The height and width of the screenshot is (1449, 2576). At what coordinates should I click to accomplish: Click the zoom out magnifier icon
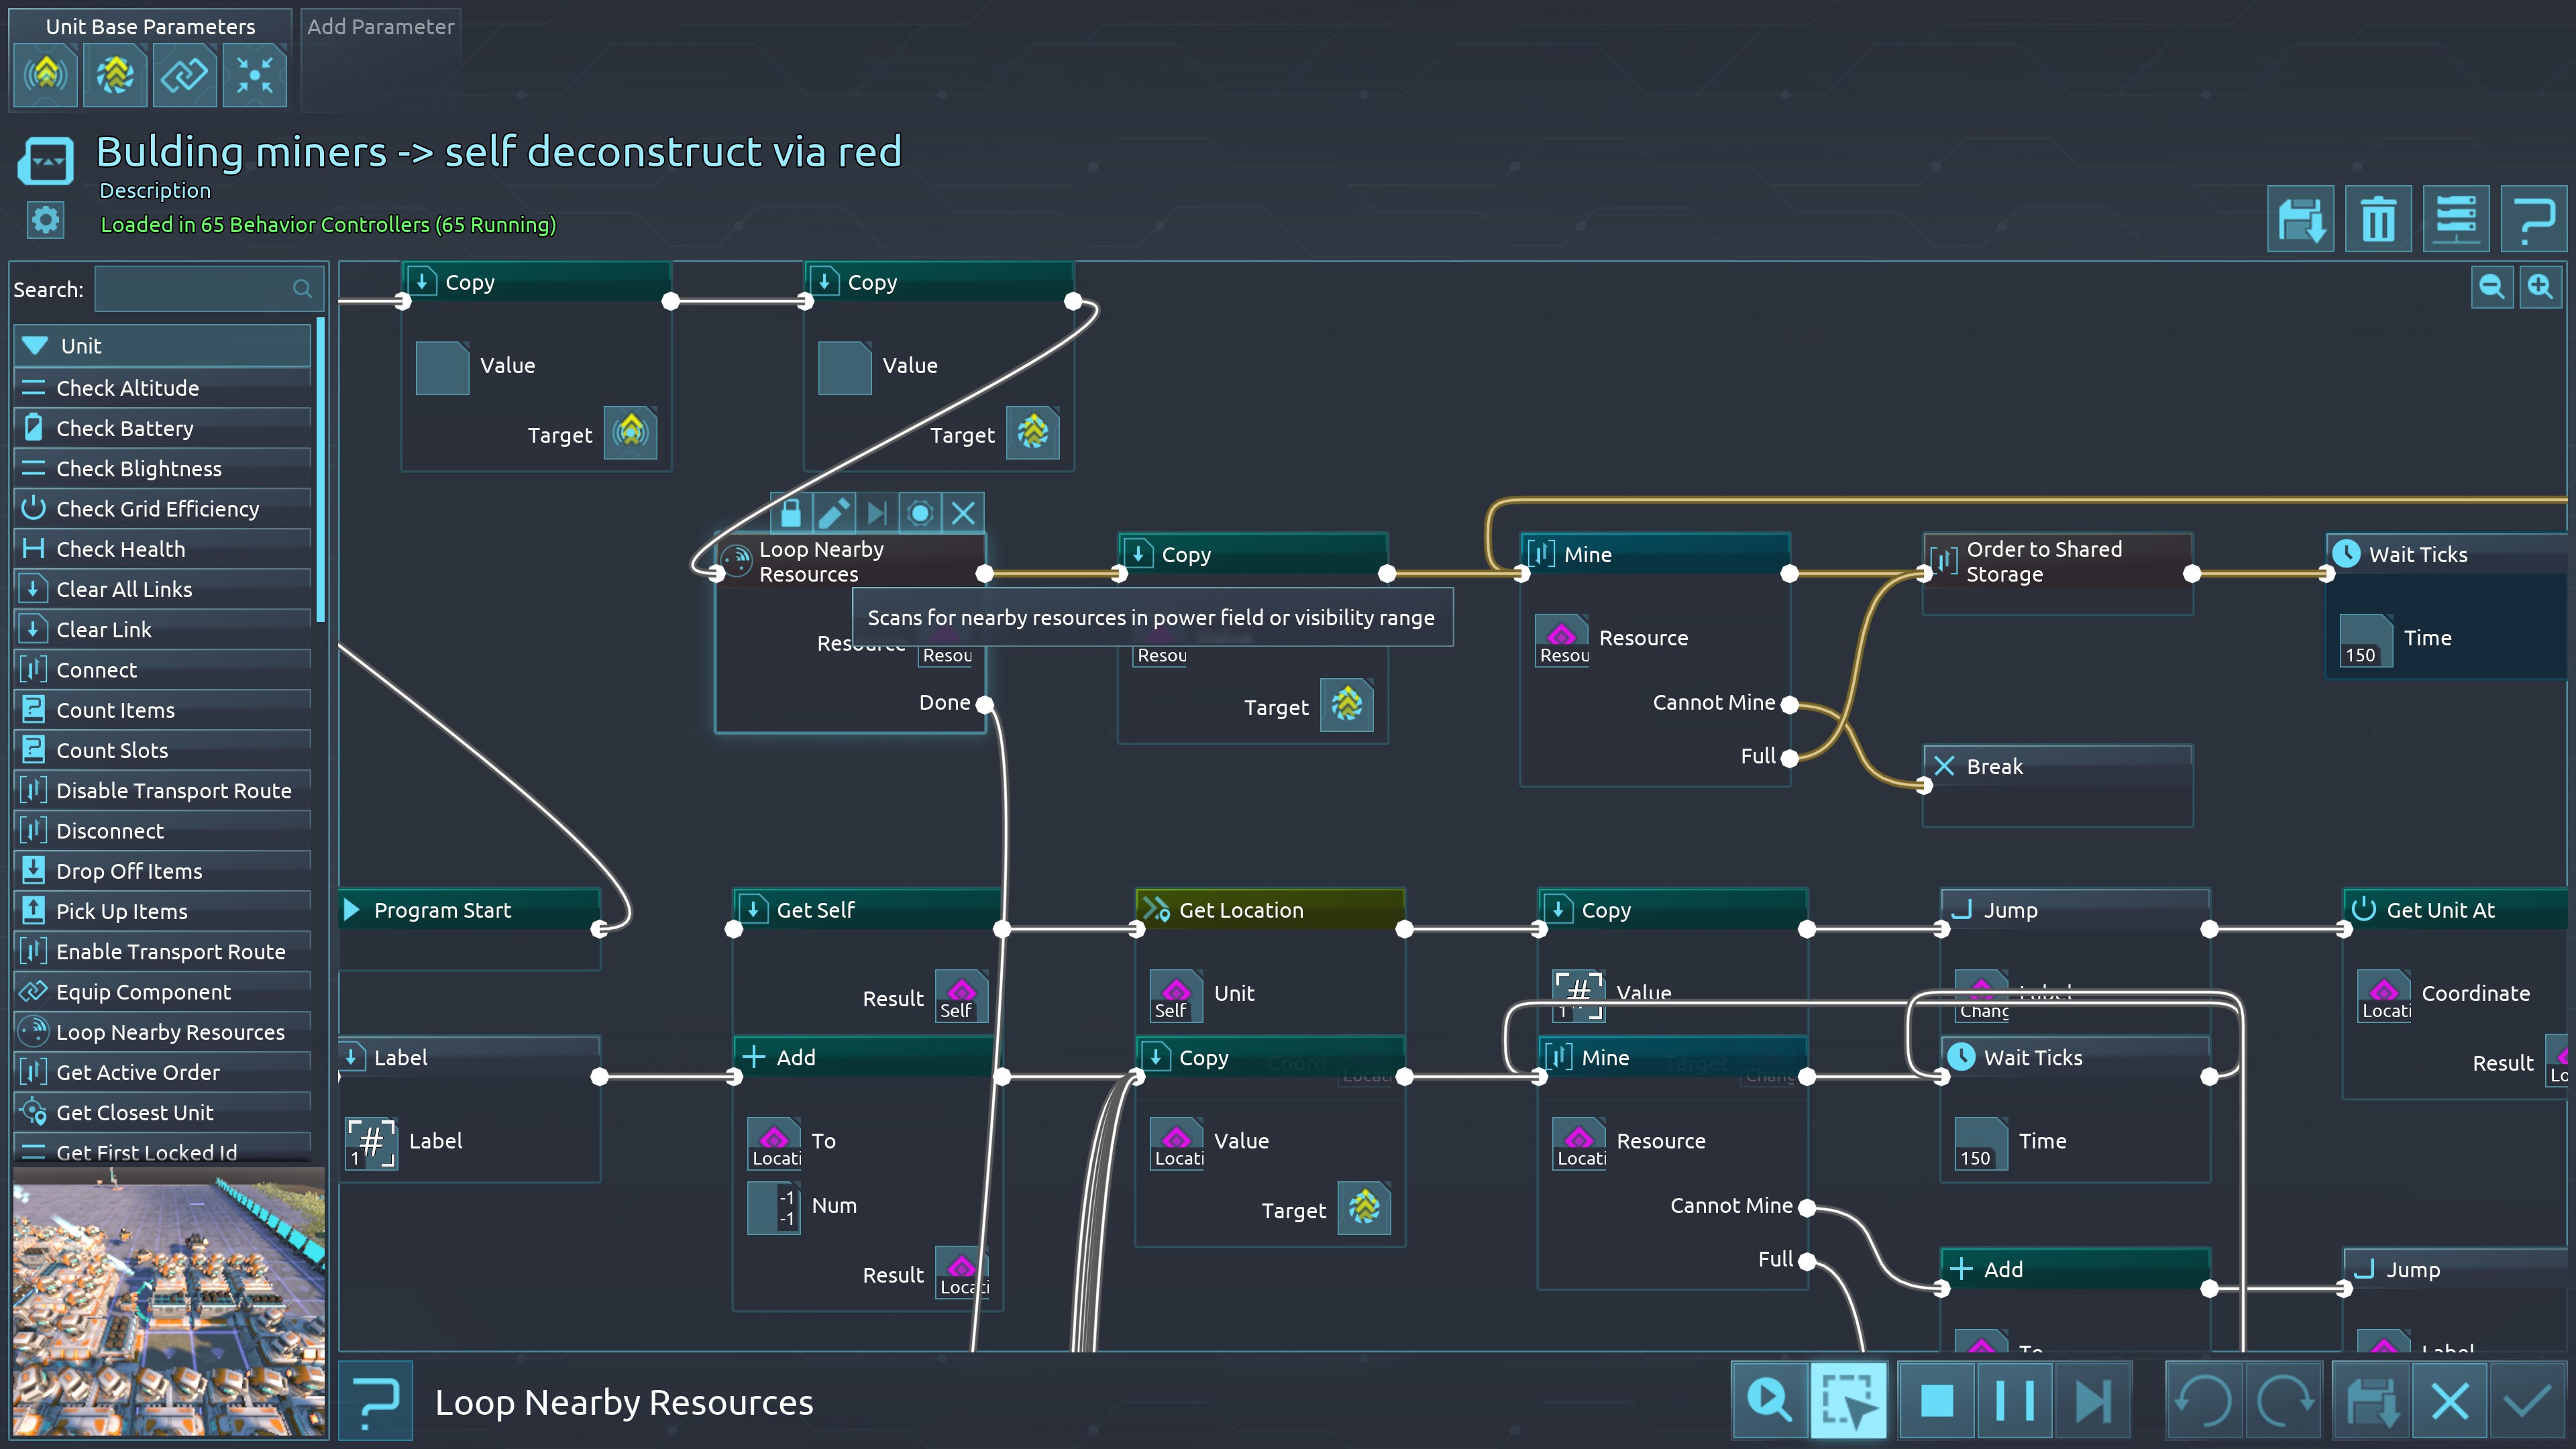[2491, 288]
